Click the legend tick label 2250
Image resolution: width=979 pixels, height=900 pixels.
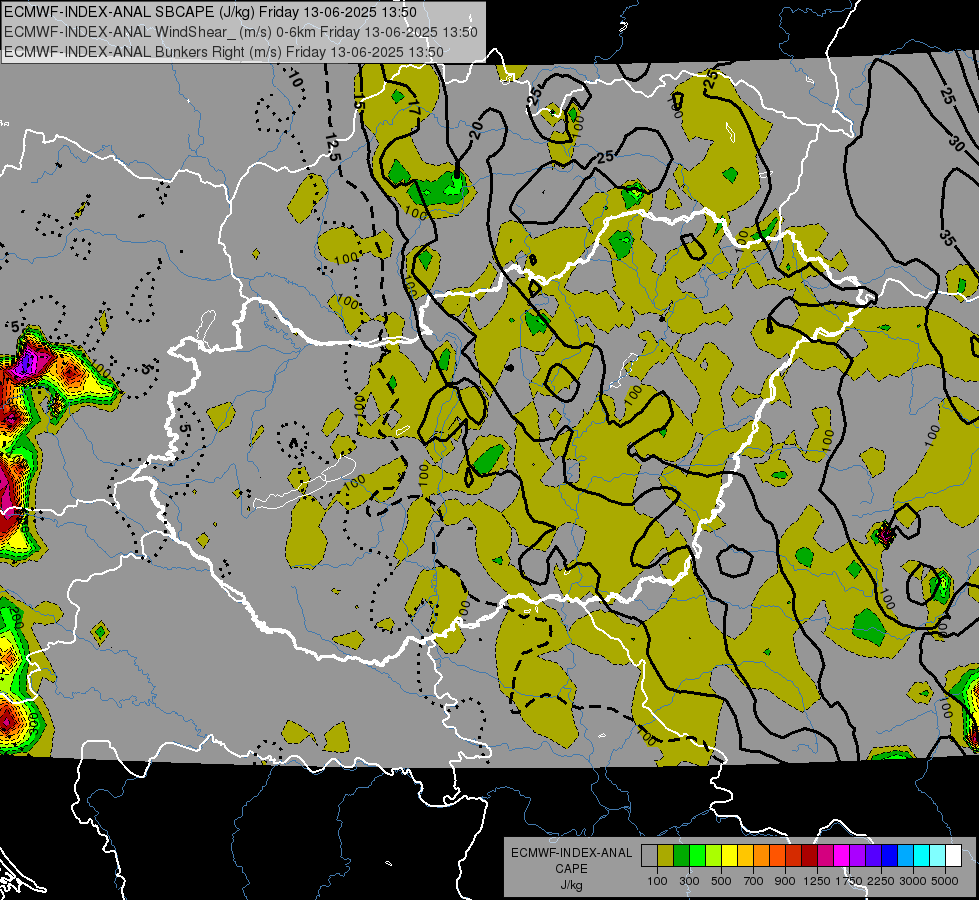click(881, 881)
